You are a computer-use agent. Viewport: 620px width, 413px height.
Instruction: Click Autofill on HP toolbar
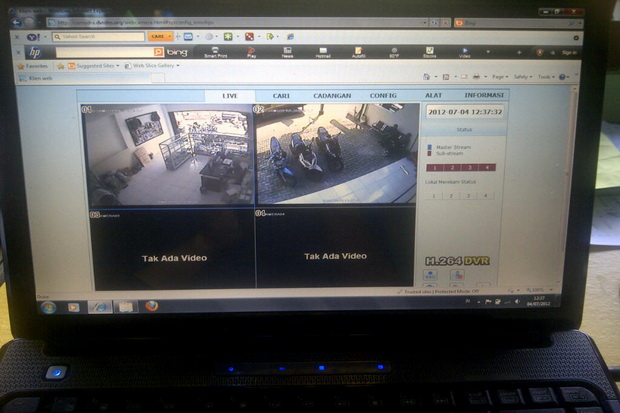click(x=358, y=52)
